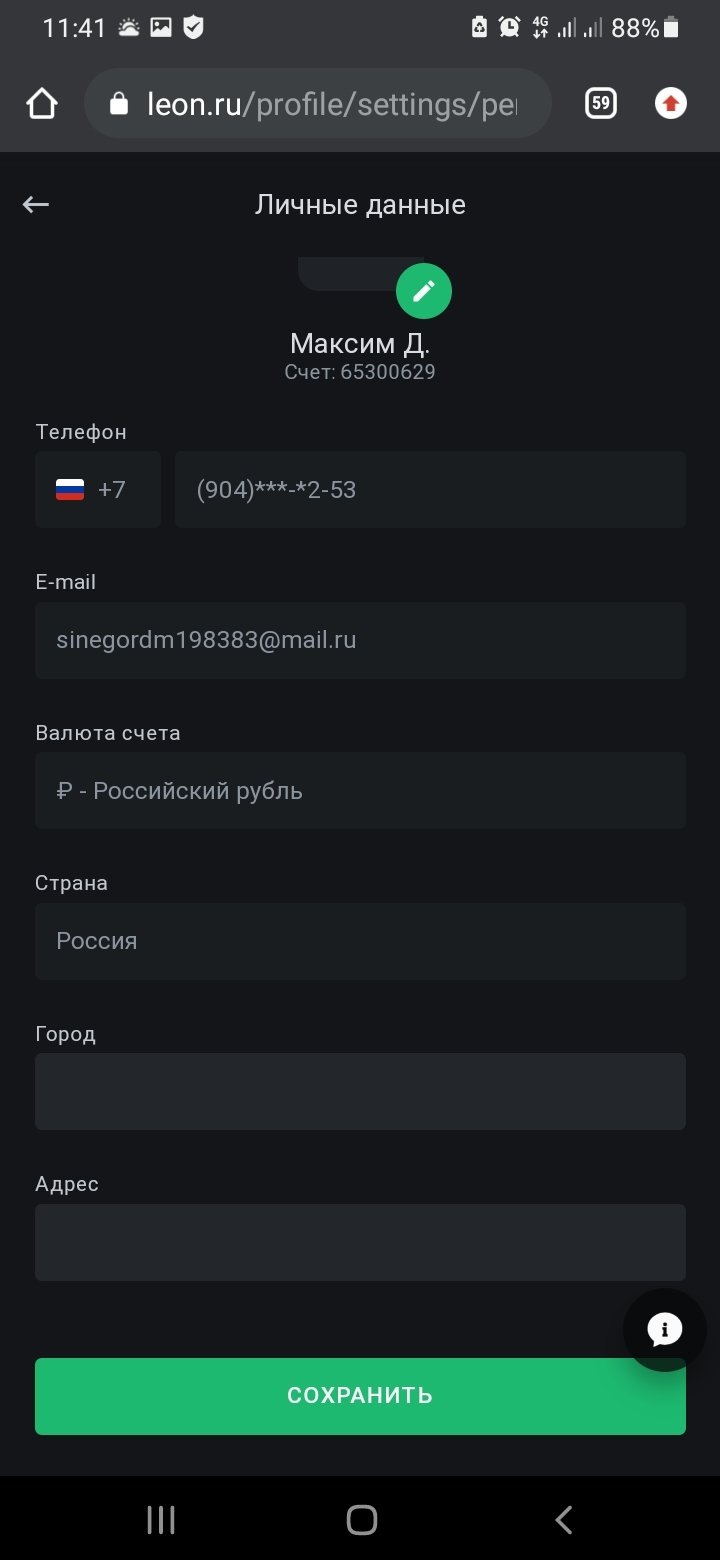Screen dimensions: 720x1560
Task: Open the Страна country field
Action: pyautogui.click(x=360, y=941)
